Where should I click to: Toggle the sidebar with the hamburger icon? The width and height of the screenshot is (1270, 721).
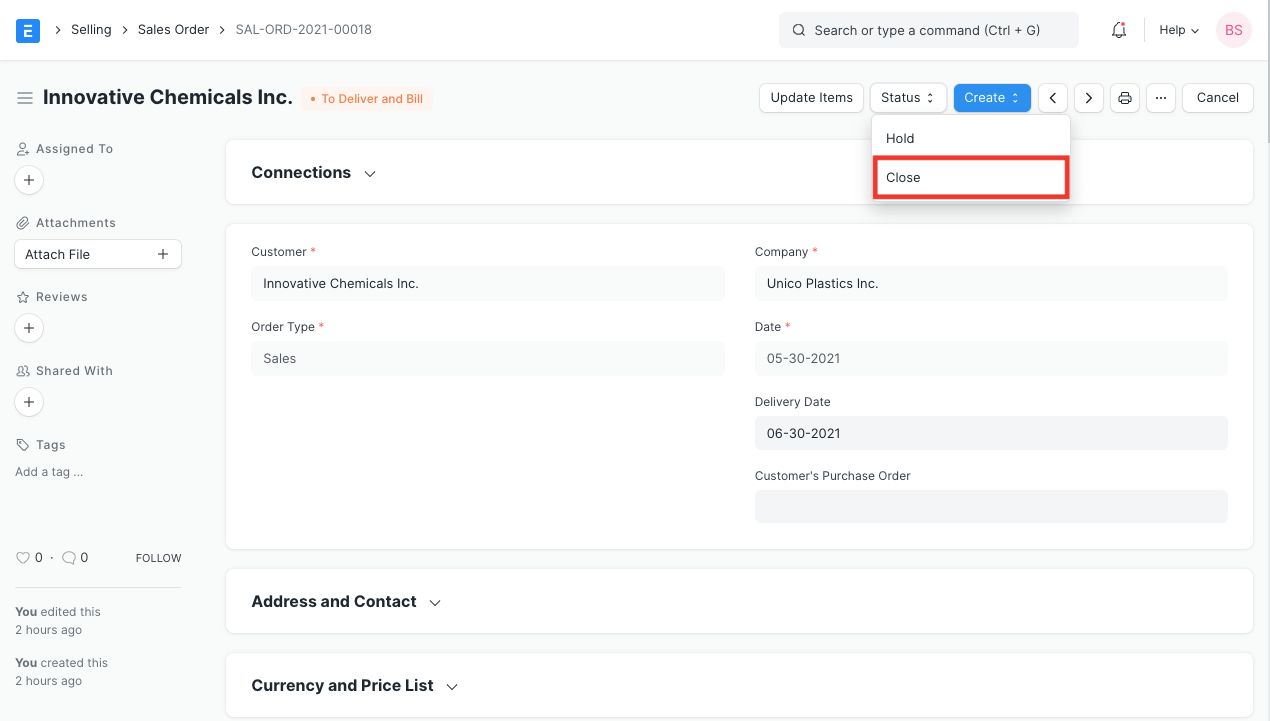(x=25, y=97)
